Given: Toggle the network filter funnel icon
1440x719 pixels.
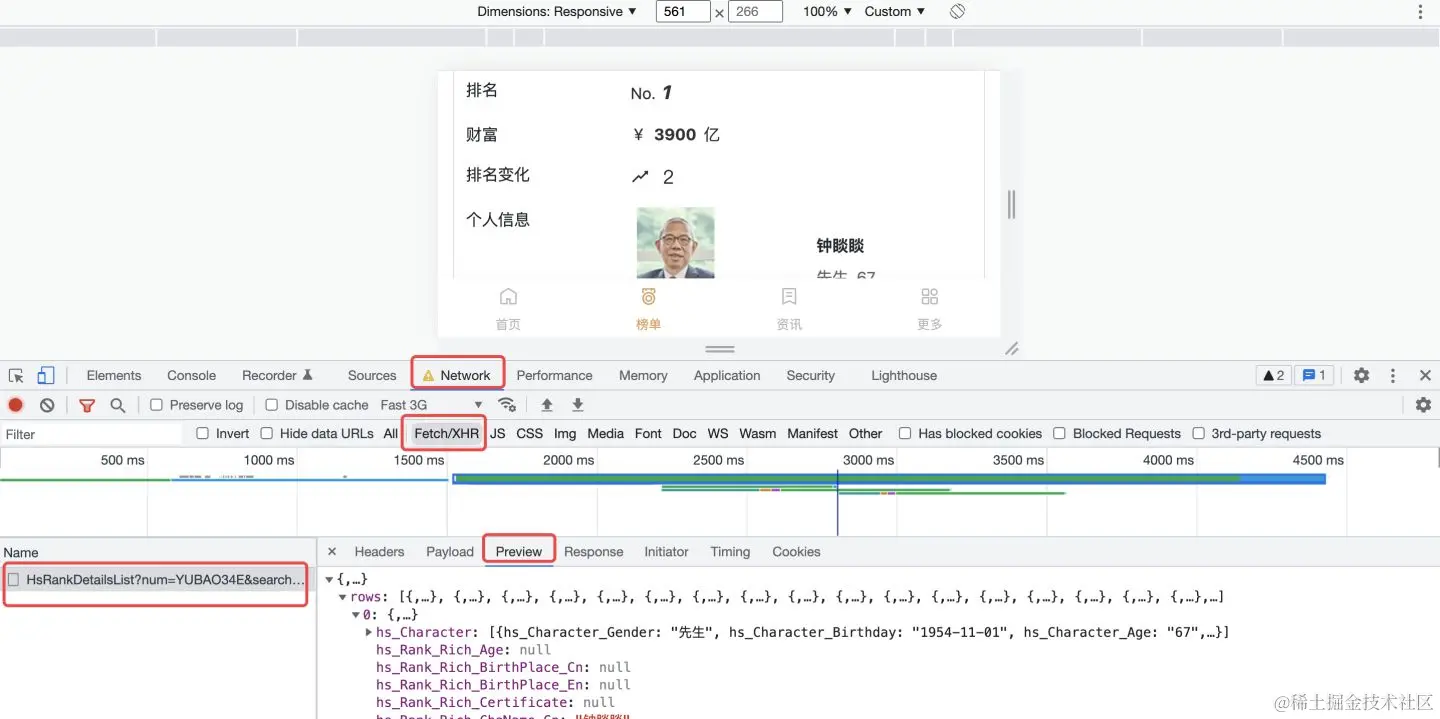Looking at the screenshot, I should pyautogui.click(x=87, y=405).
